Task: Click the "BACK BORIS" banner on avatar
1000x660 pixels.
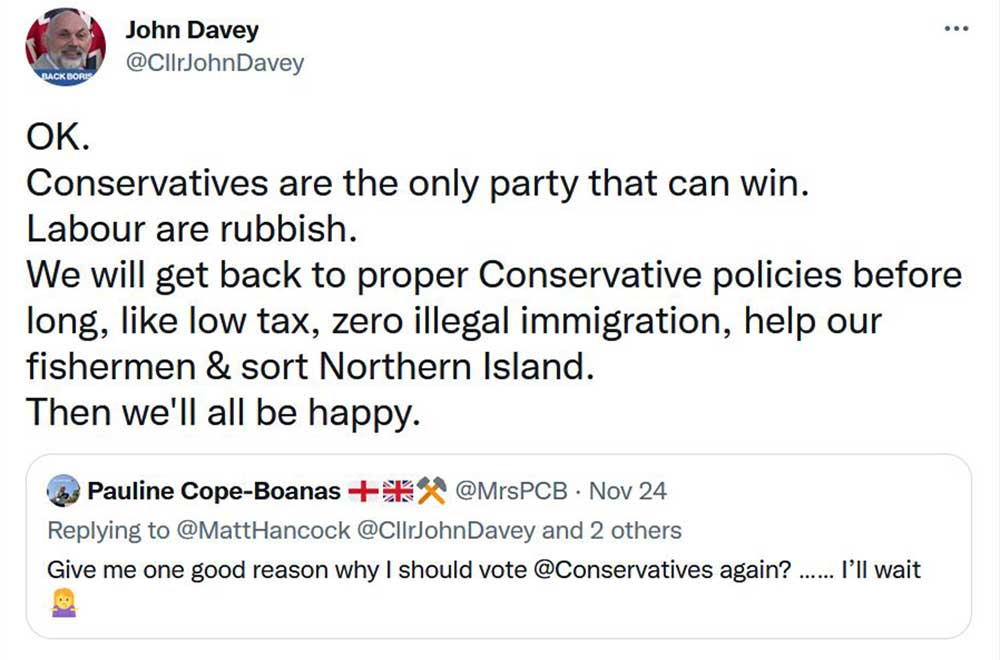Action: pyautogui.click(x=65, y=75)
